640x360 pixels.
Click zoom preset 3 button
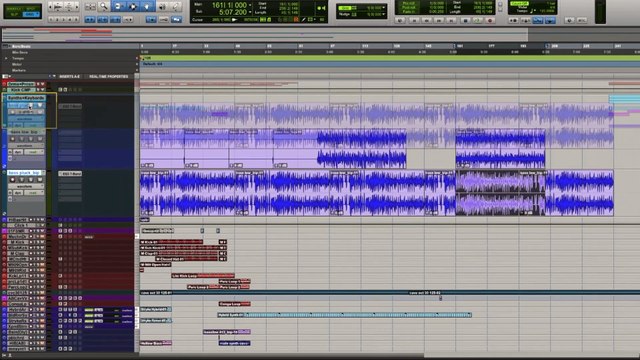tap(63, 20)
